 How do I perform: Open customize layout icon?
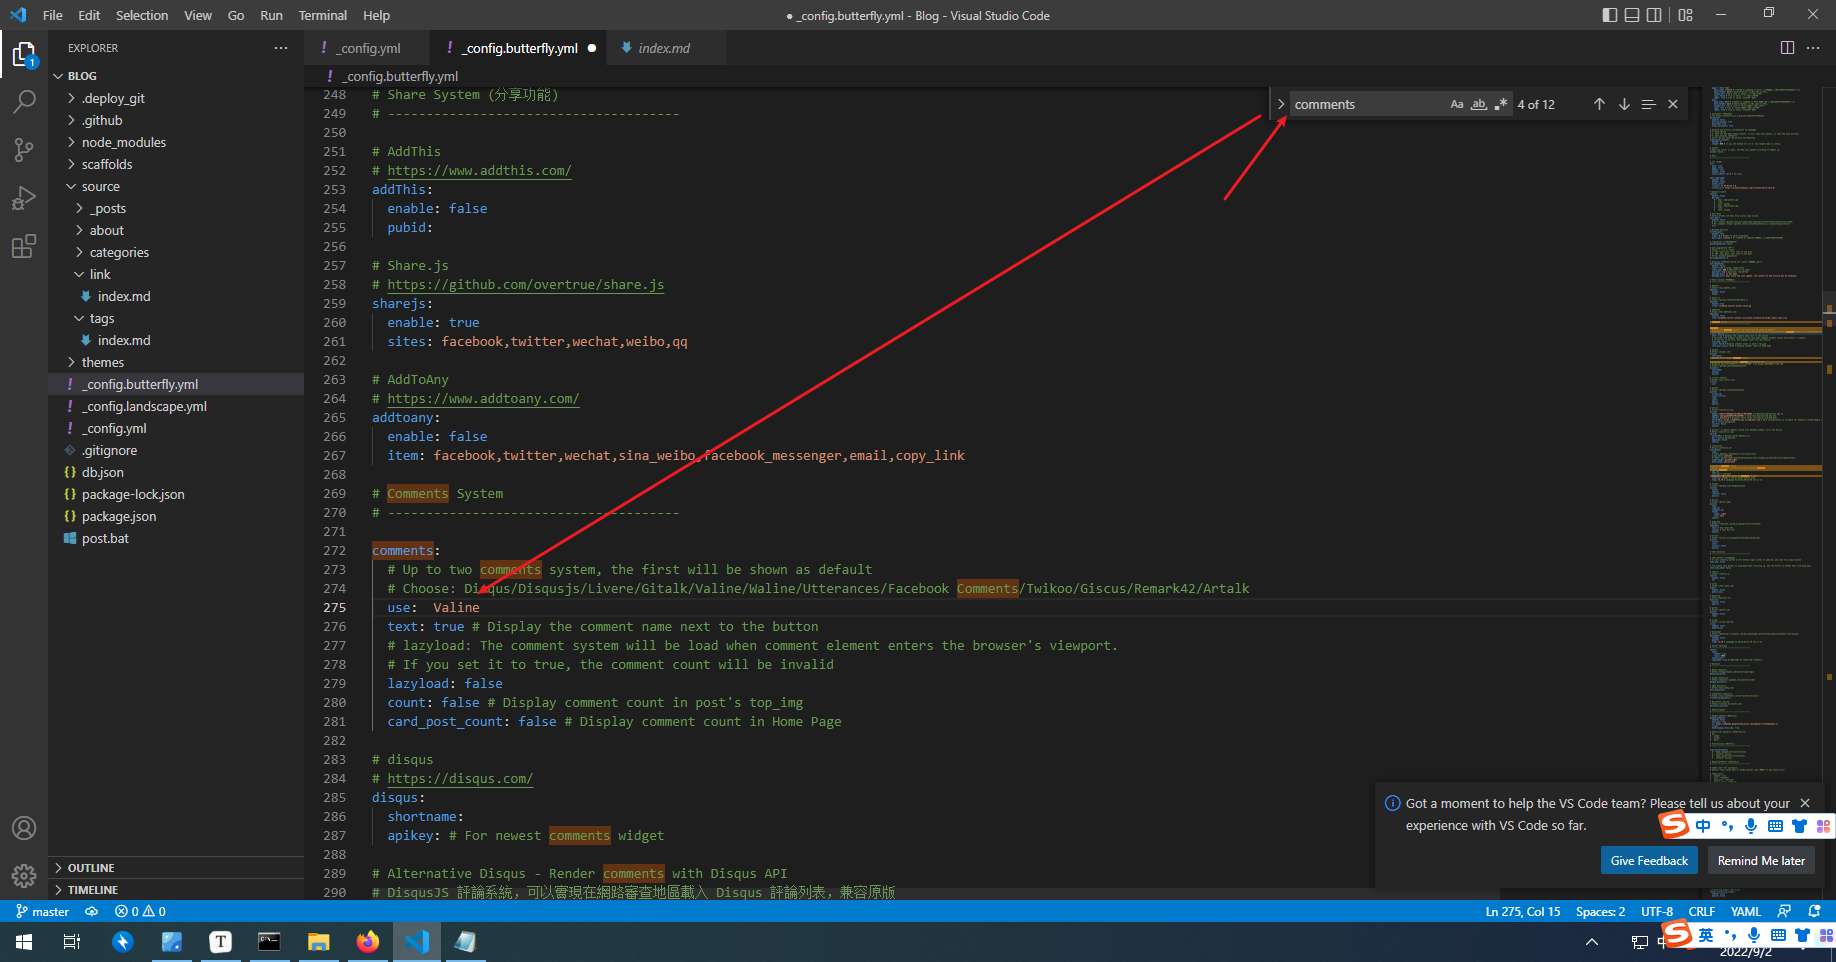click(1686, 15)
